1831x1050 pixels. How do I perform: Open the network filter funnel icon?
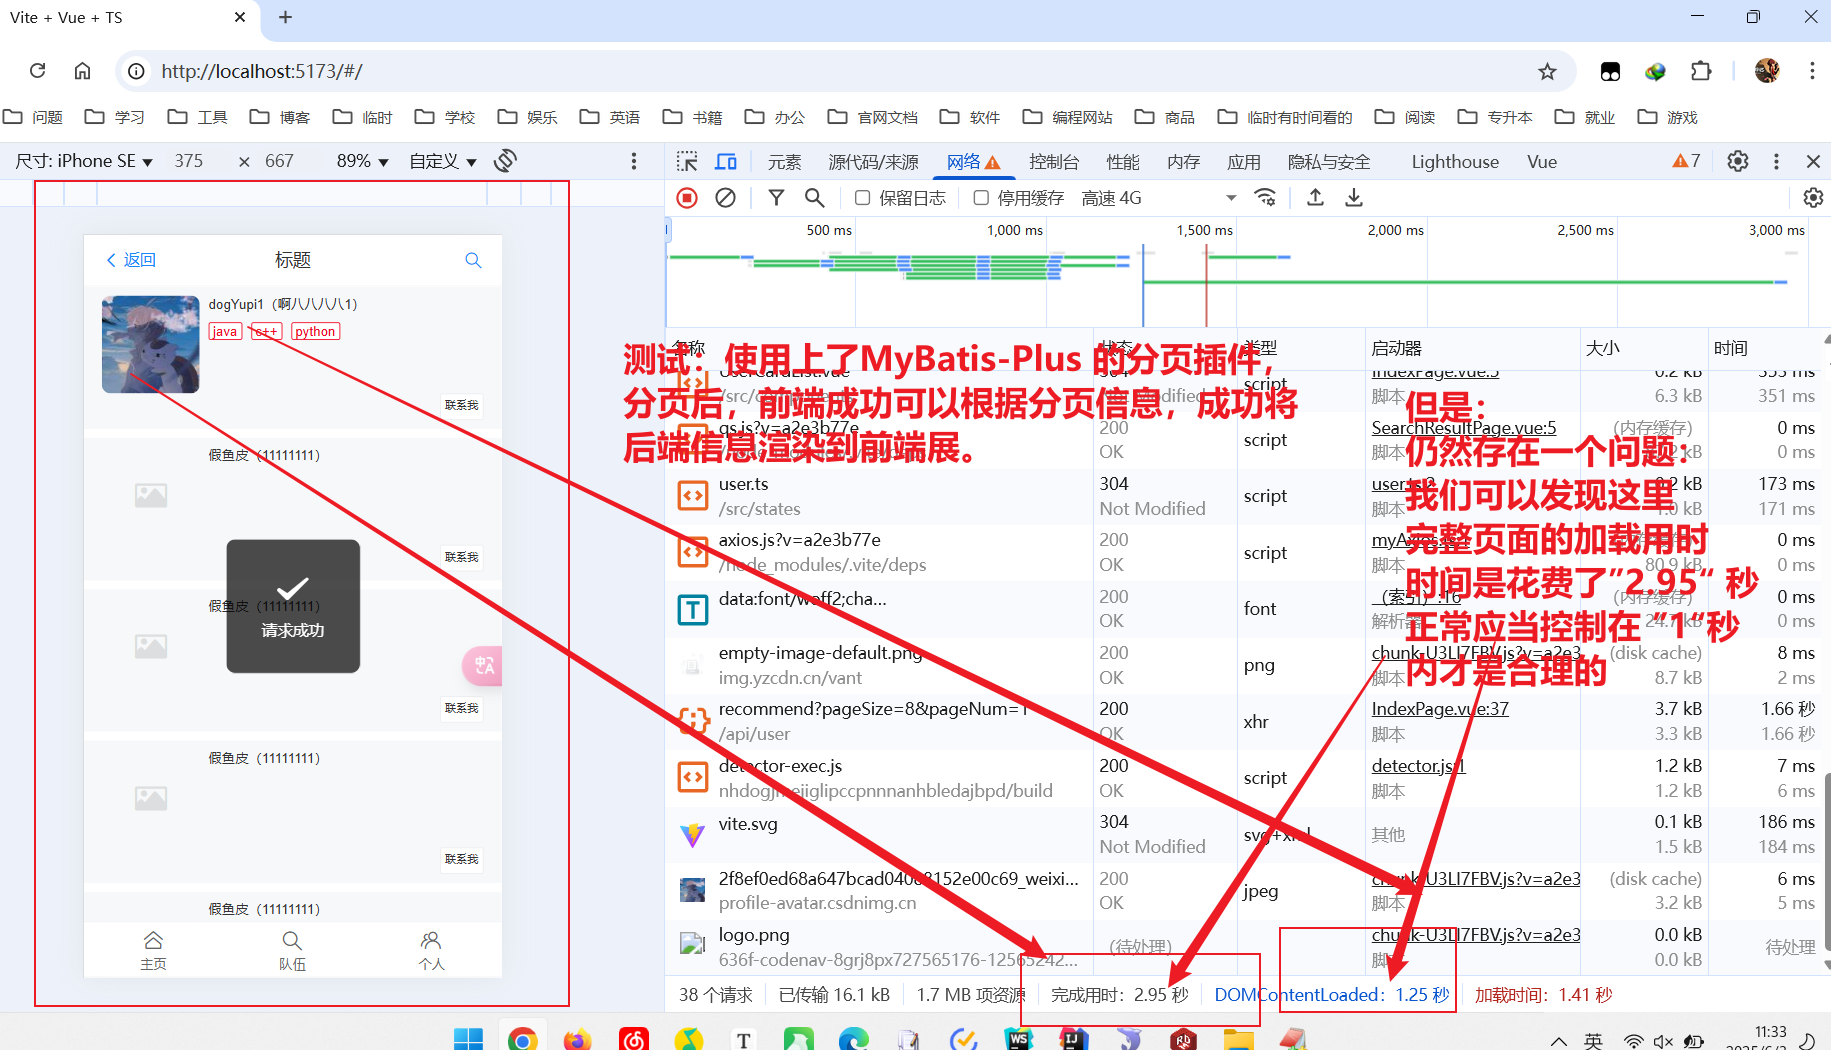(776, 198)
